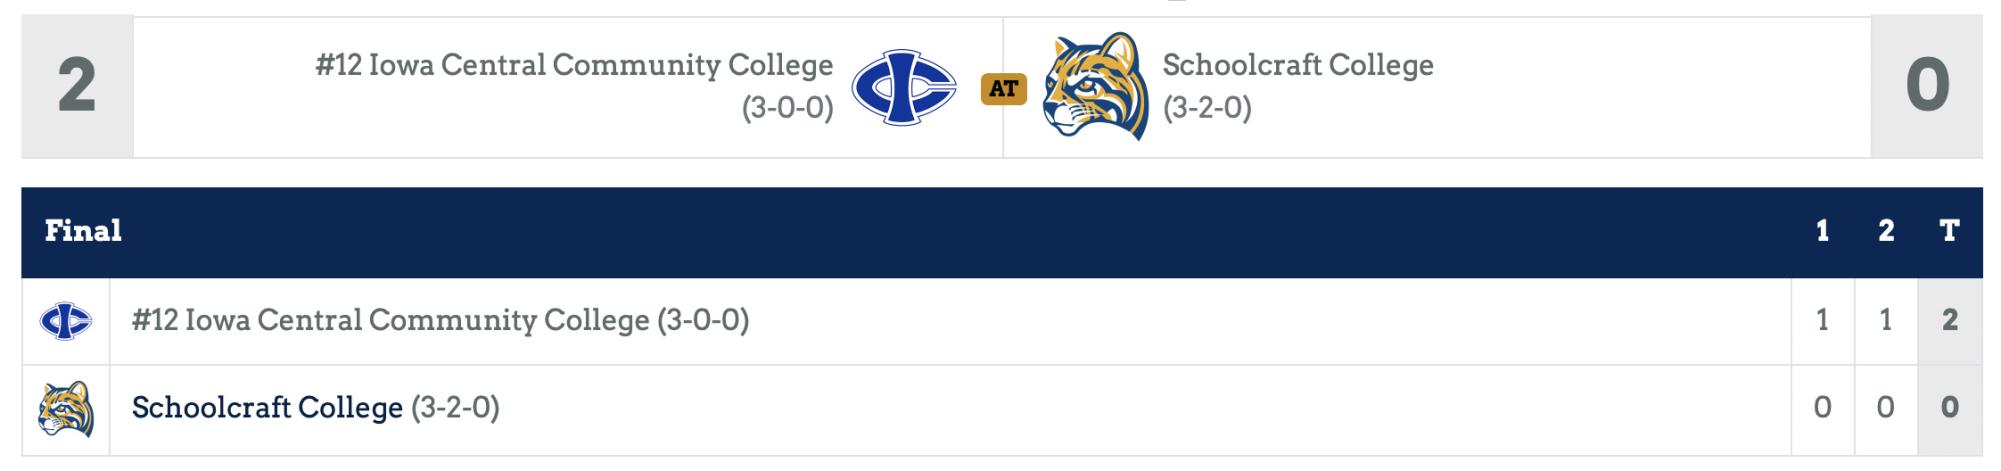Click Iowa Central team name in the score table
Screen dimensions: 2001x471
click(390, 321)
